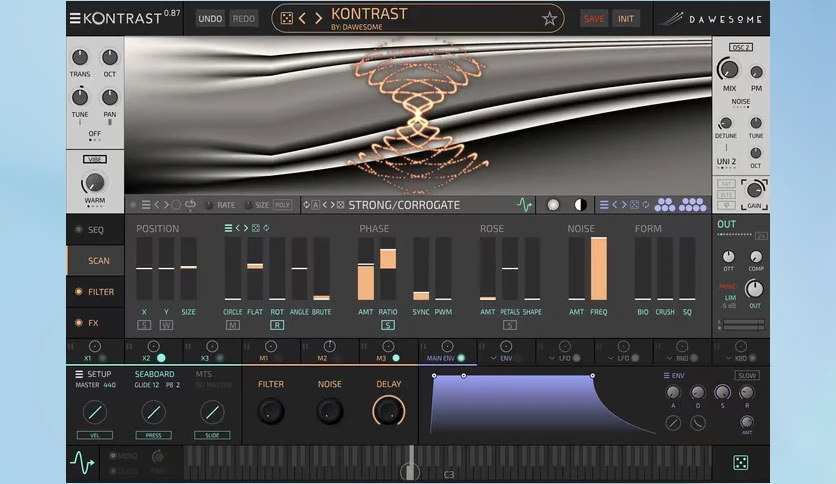Screen dimensions: 836x484
Task: Toggle the SEQ section power dot
Action: click(78, 229)
